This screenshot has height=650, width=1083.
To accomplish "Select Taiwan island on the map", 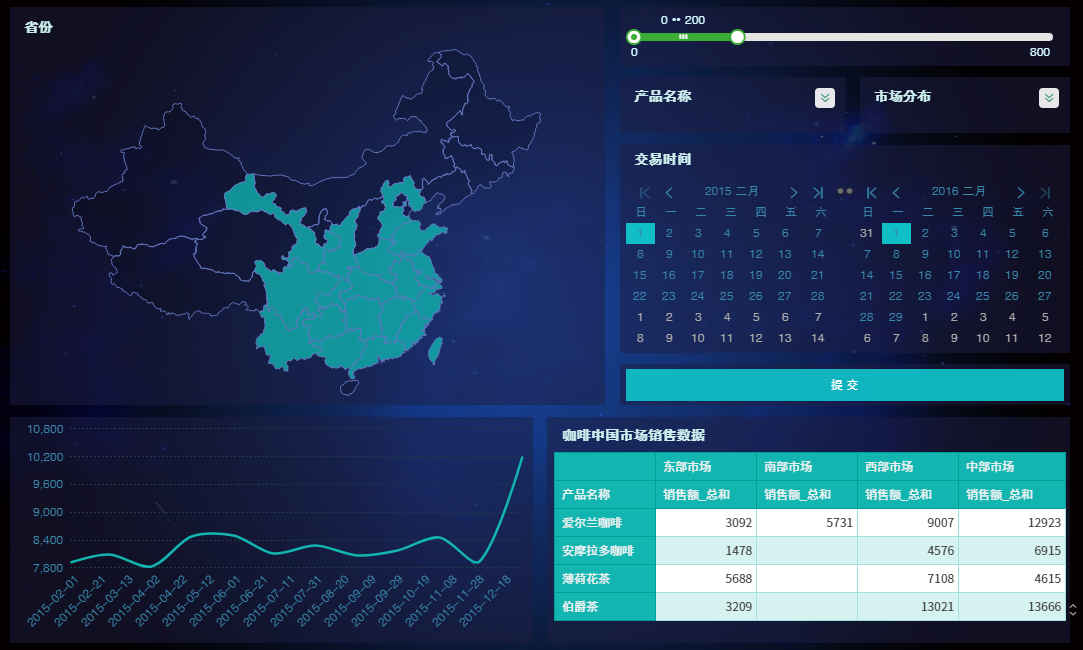I will click(435, 349).
